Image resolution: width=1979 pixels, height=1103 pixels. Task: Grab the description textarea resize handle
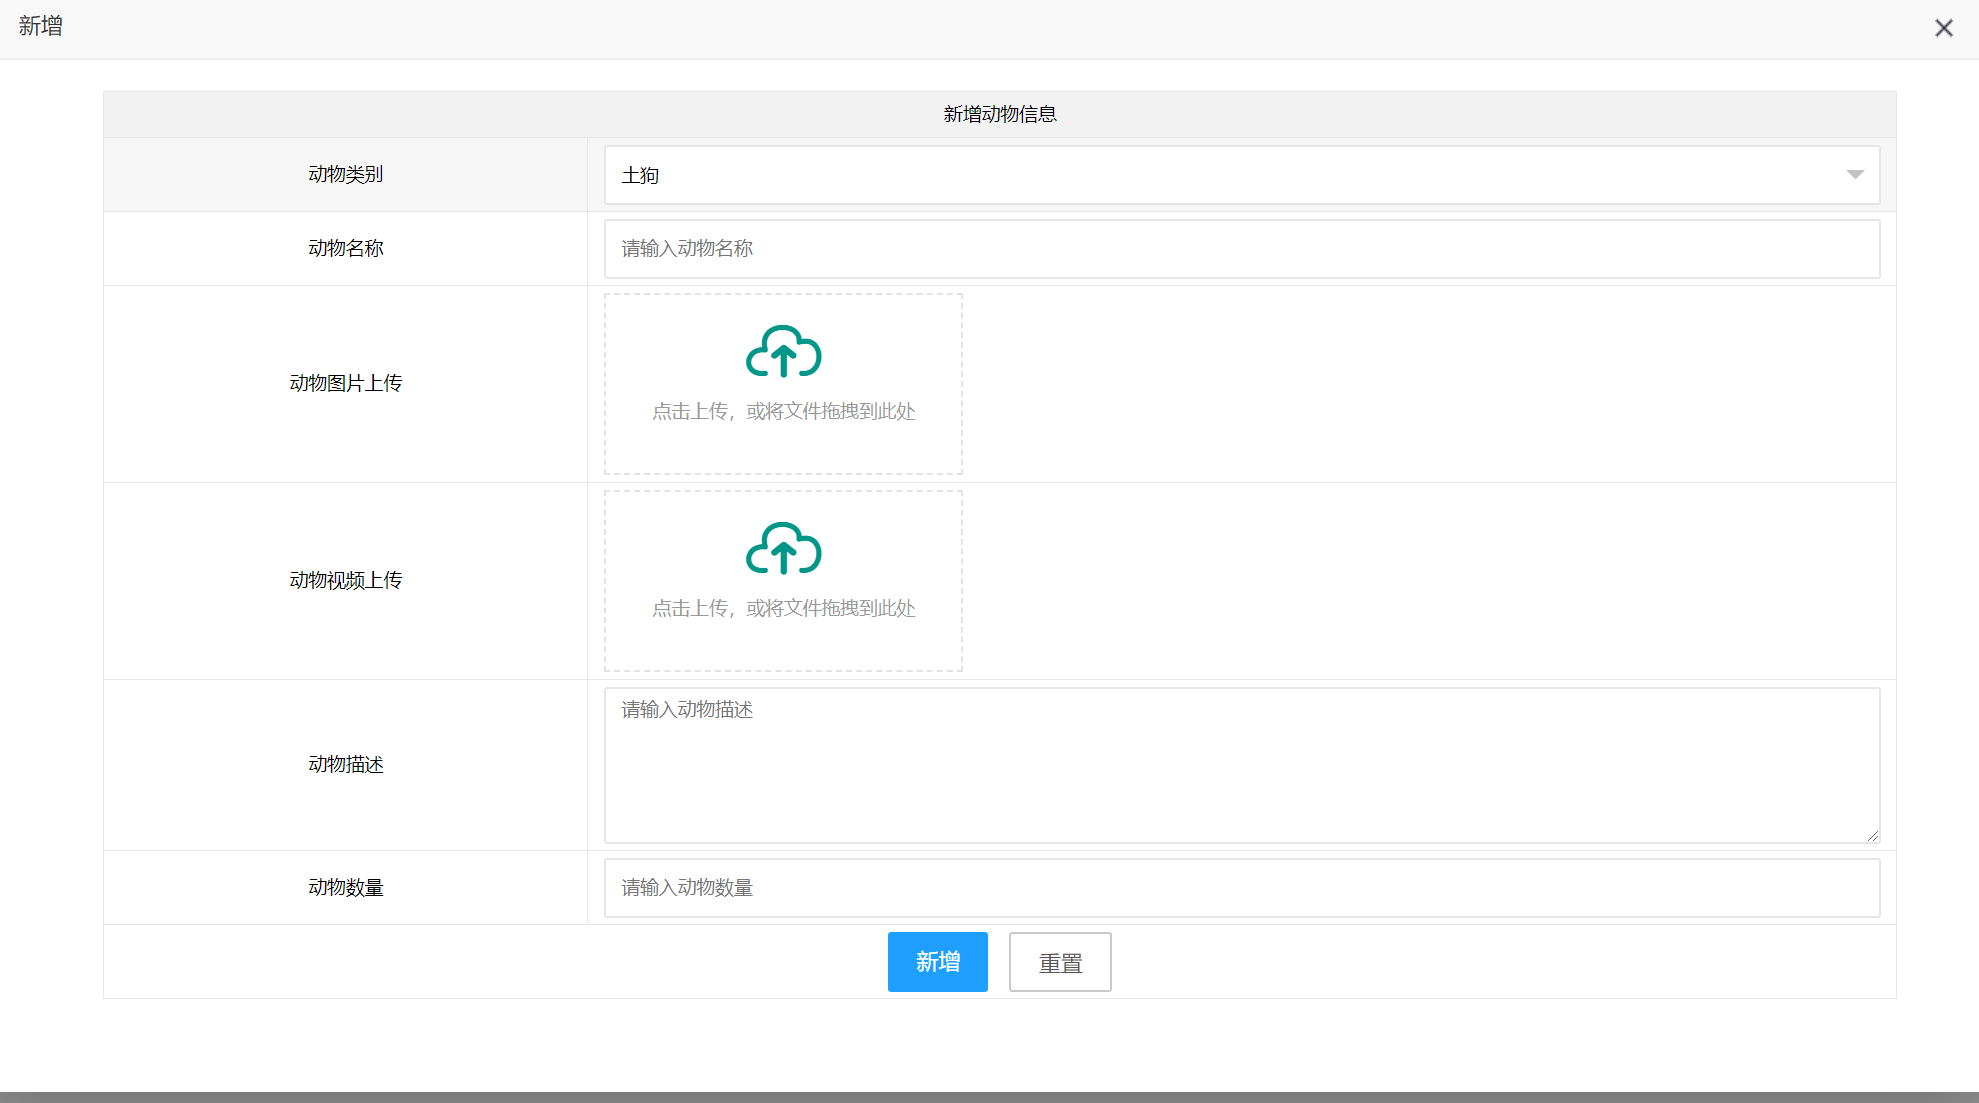click(x=1872, y=836)
